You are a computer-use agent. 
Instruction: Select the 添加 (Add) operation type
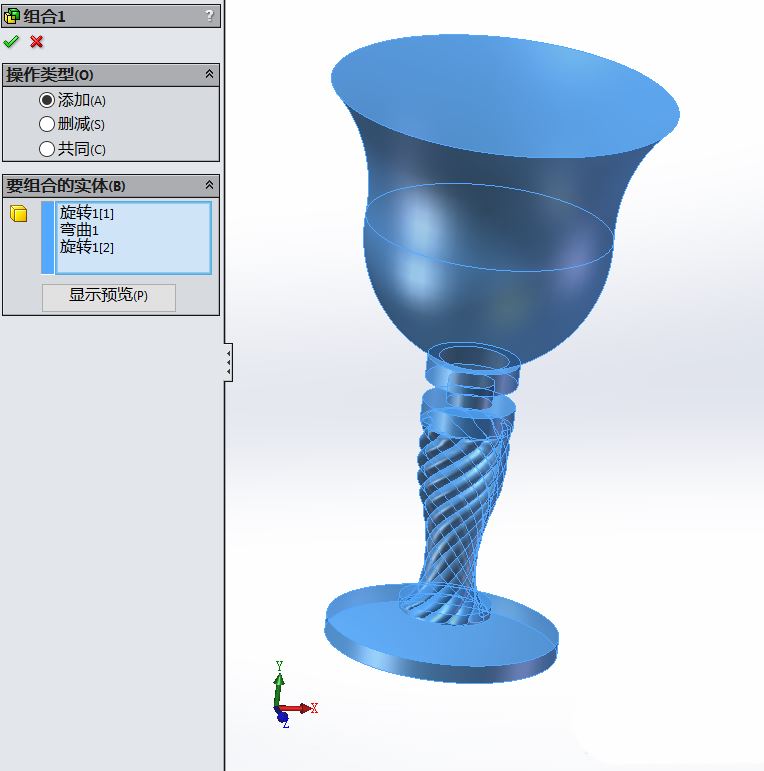click(x=46, y=100)
